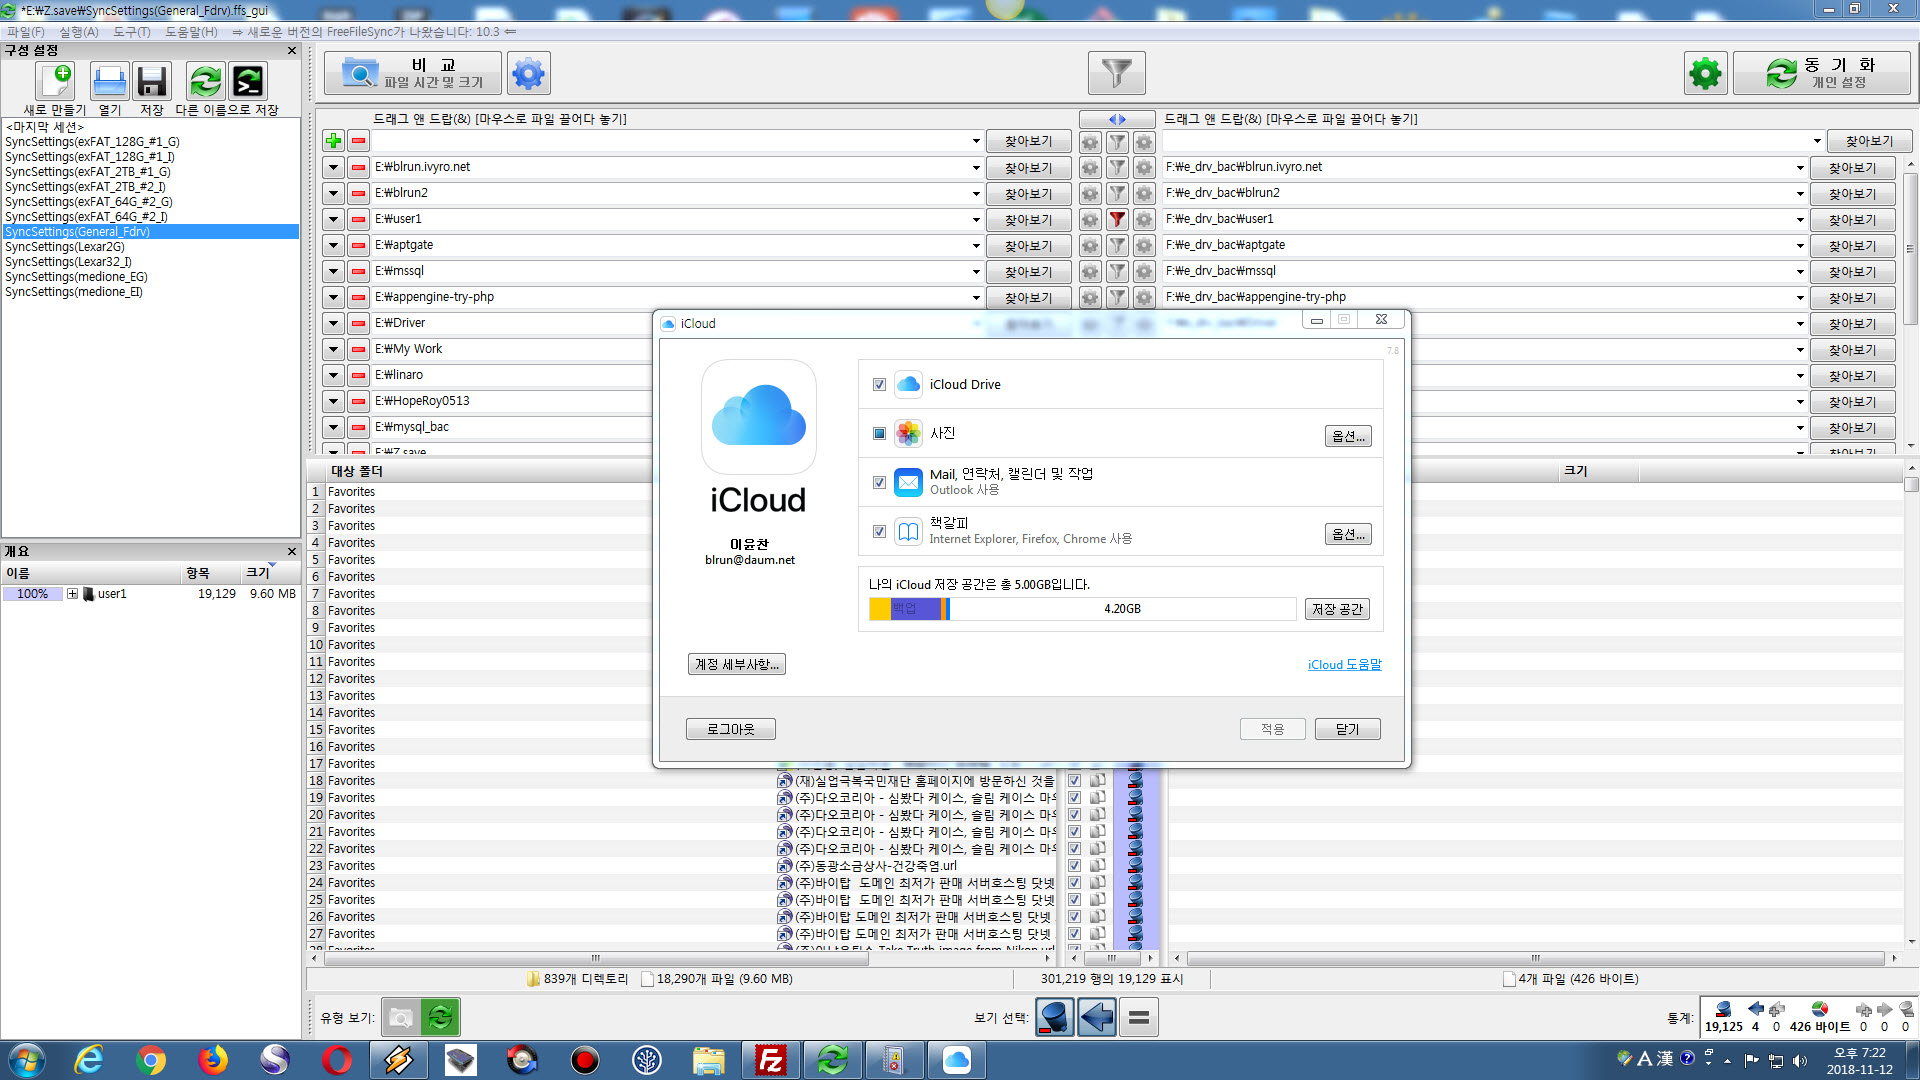Open comparison settings blue gear icon

[528, 73]
